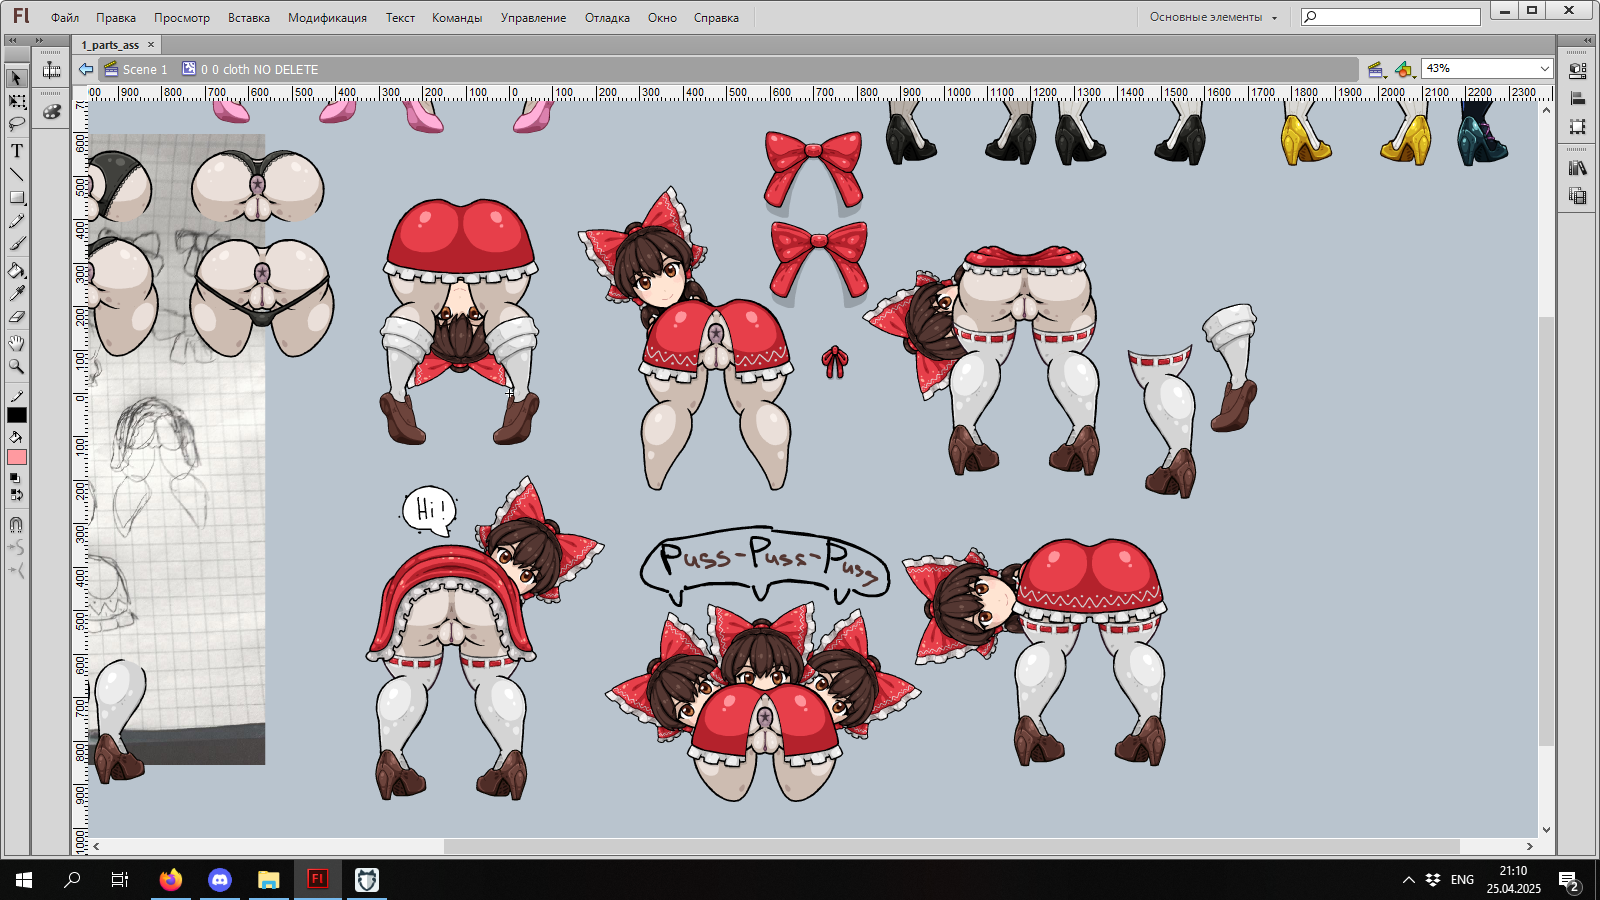Open the Edit Scene dropdown
The image size is (1600, 900).
1377,69
